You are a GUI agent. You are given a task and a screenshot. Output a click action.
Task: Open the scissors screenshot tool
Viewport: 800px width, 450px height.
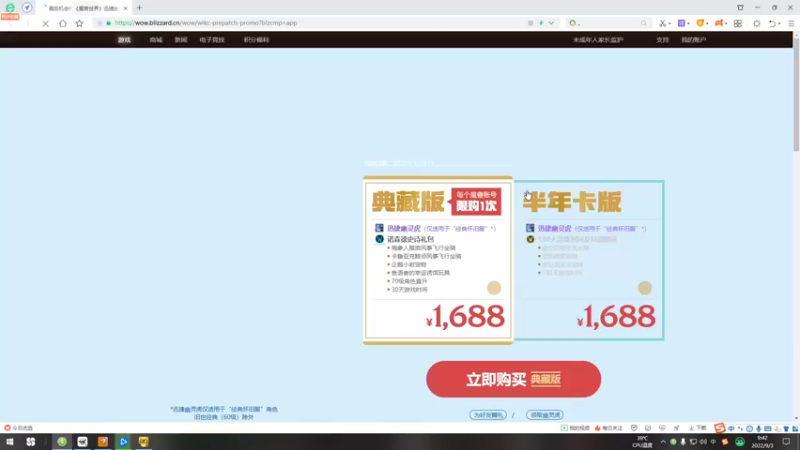(662, 23)
